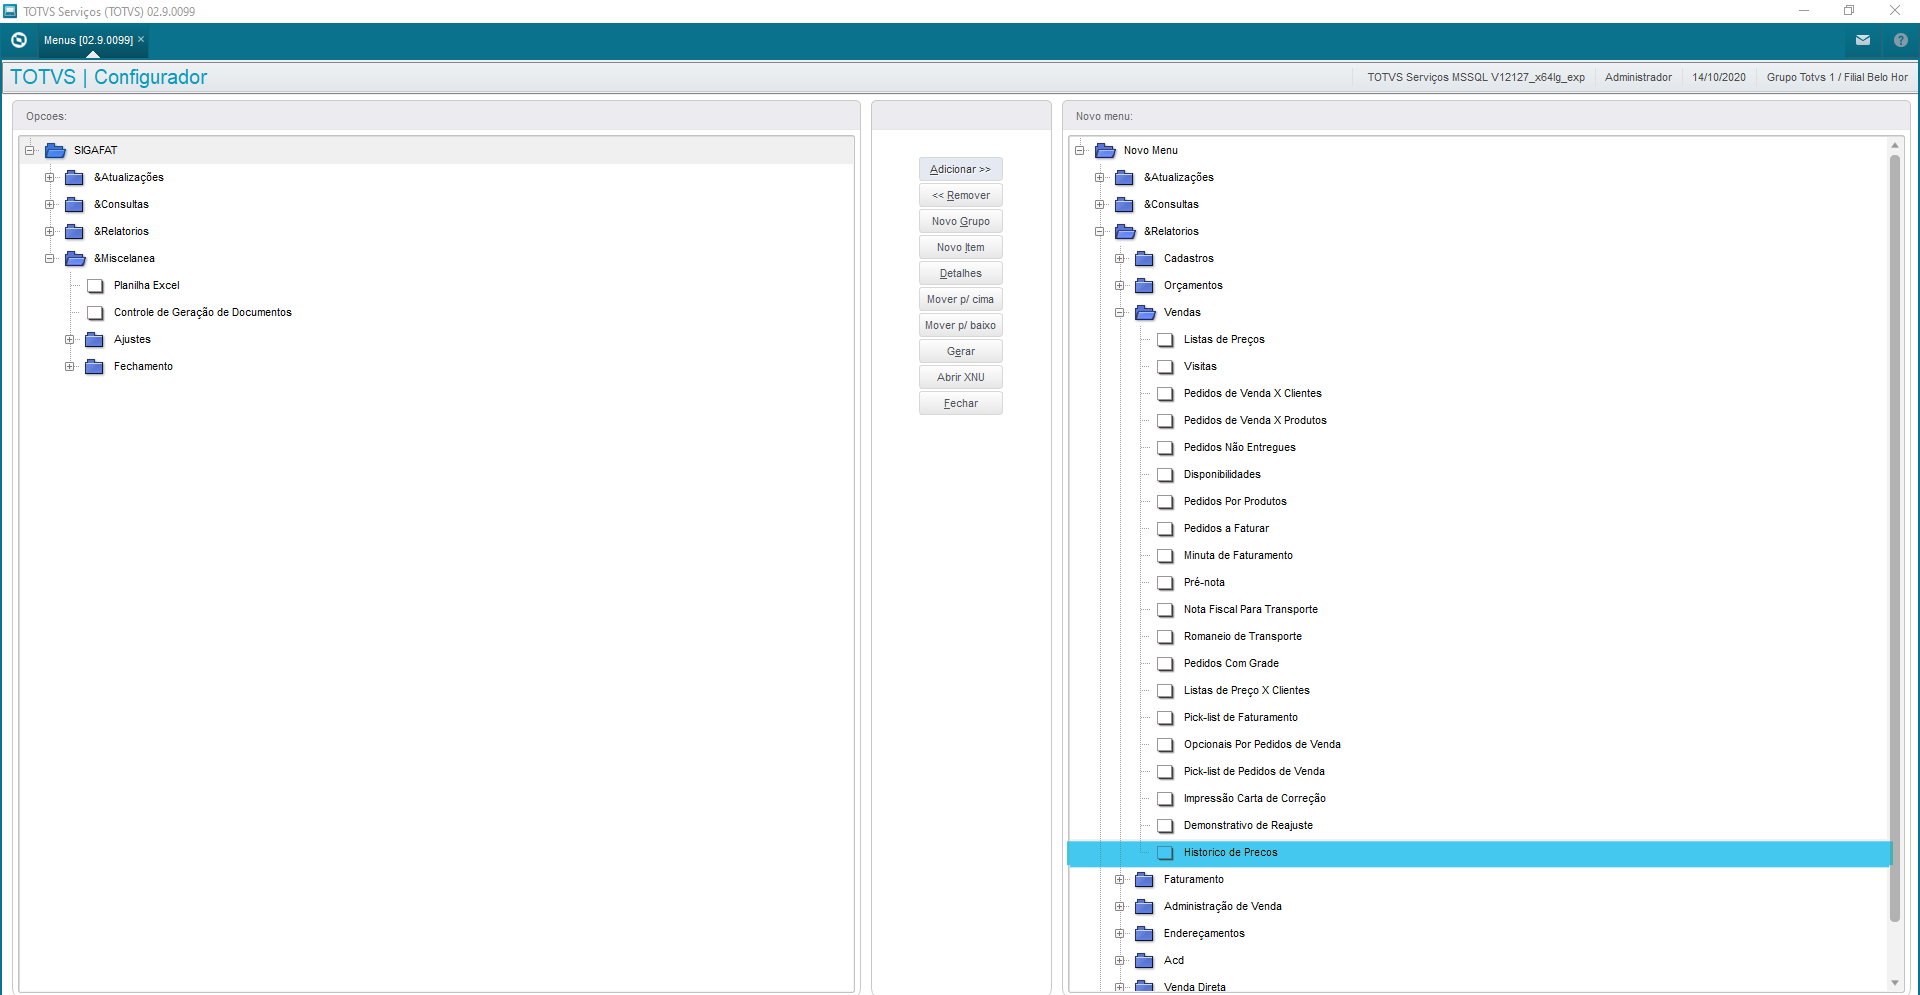1920x995 pixels.
Task: Collapse the Vendas folder node
Action: [1120, 313]
